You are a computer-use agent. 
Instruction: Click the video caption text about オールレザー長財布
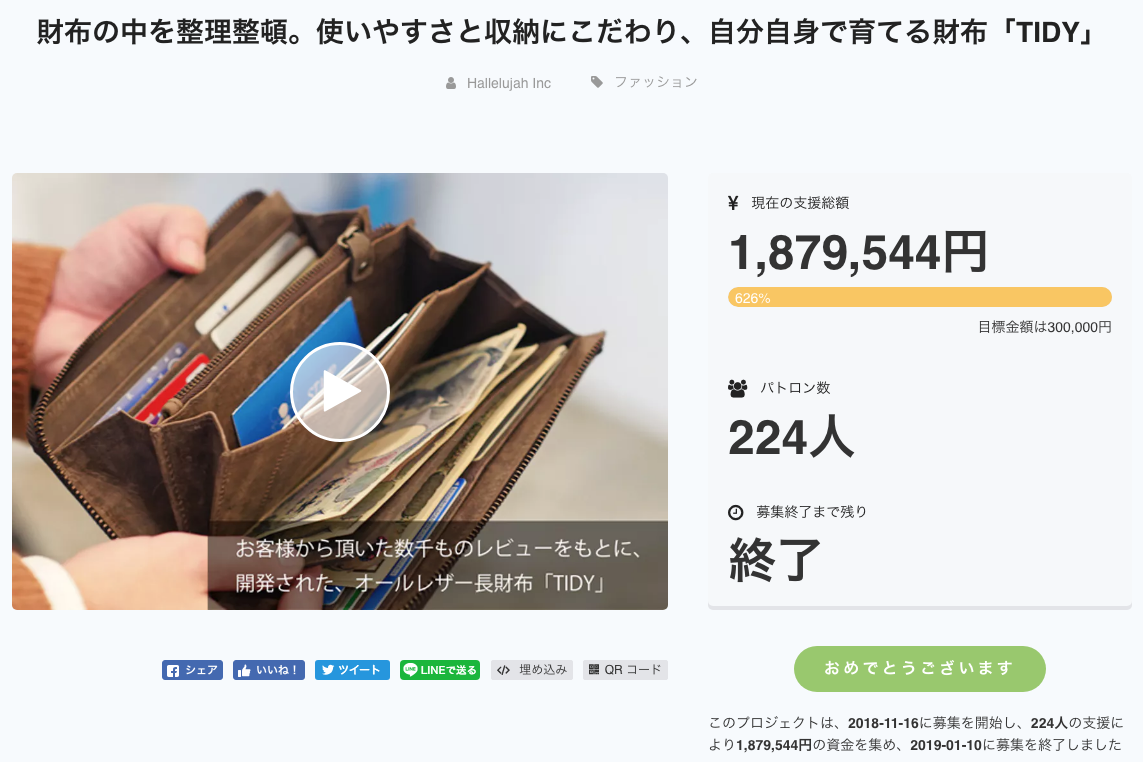(439, 566)
